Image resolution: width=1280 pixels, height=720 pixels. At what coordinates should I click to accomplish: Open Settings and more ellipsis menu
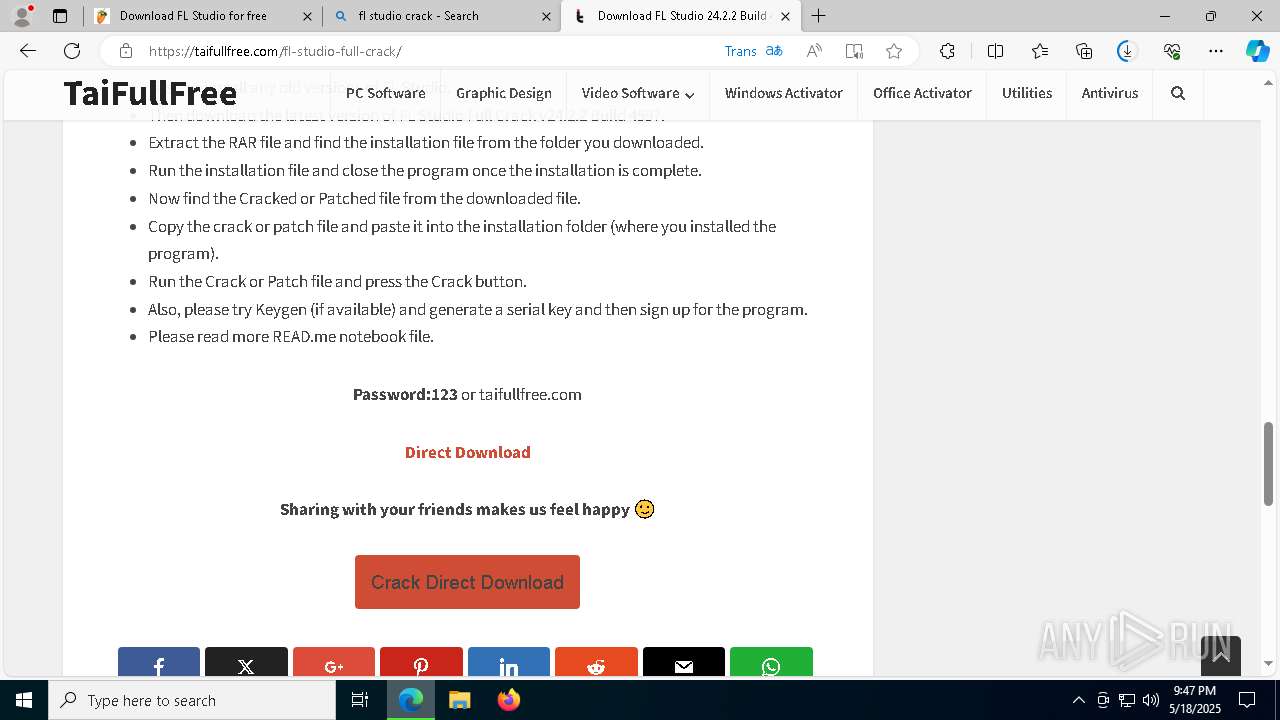coord(1216,51)
